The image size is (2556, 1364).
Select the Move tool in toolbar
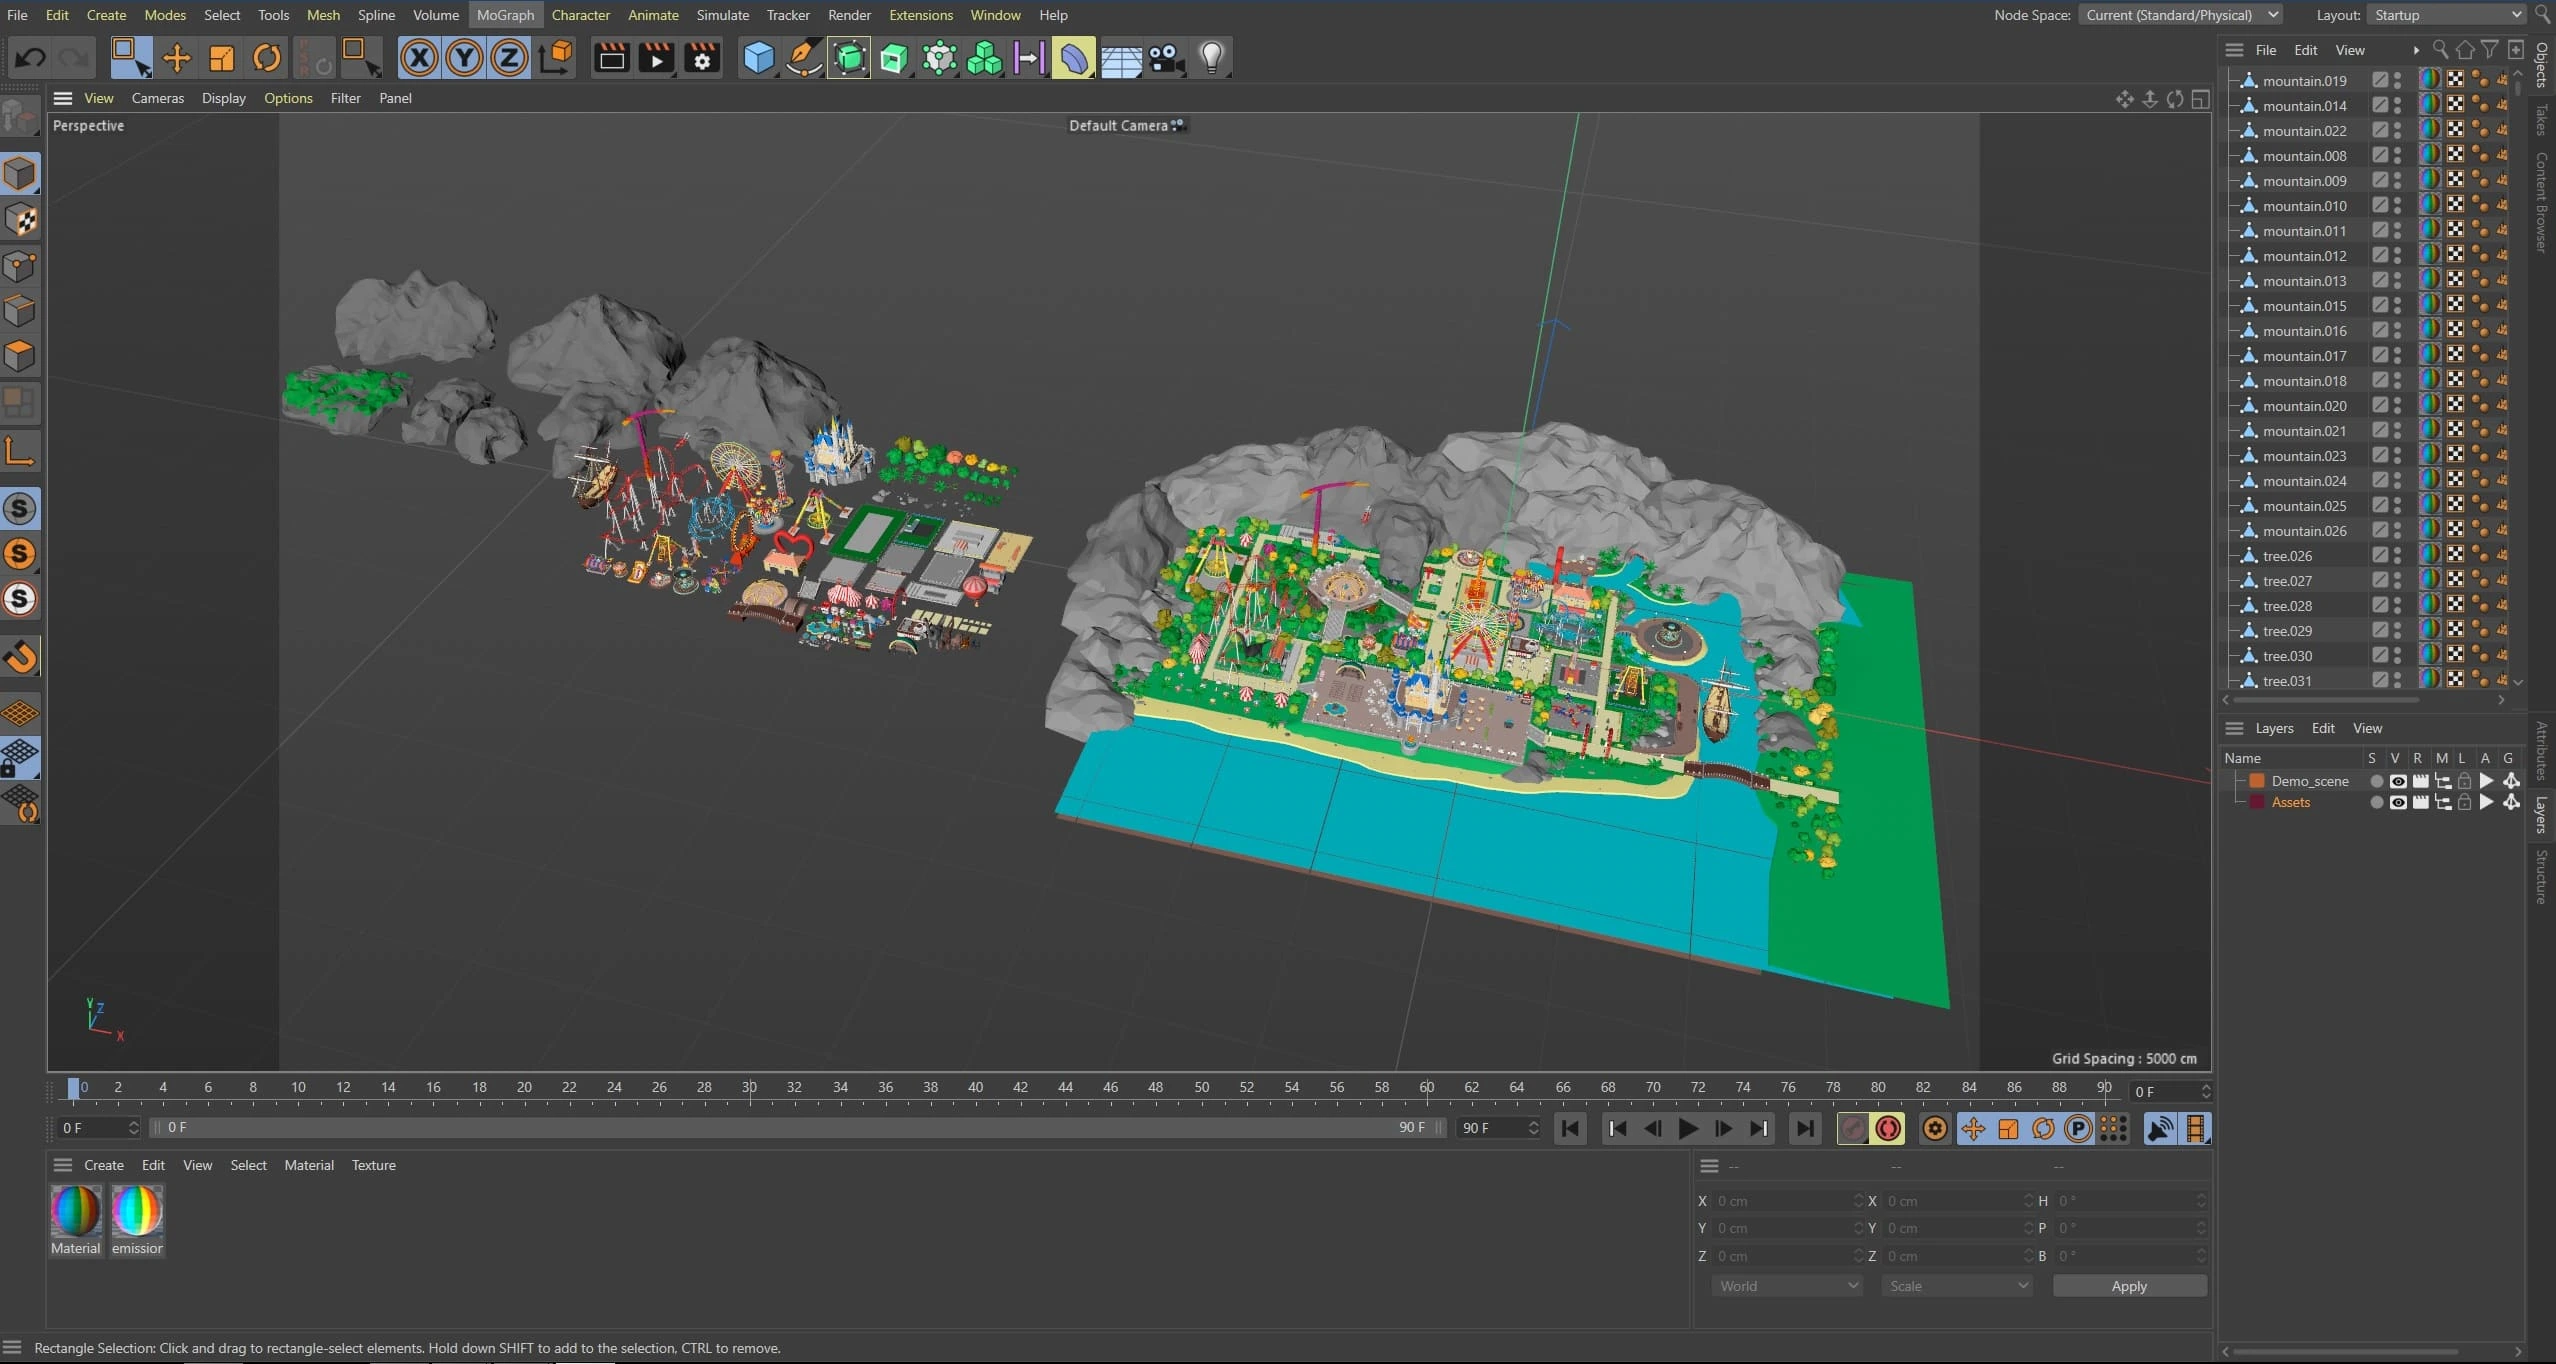176,58
